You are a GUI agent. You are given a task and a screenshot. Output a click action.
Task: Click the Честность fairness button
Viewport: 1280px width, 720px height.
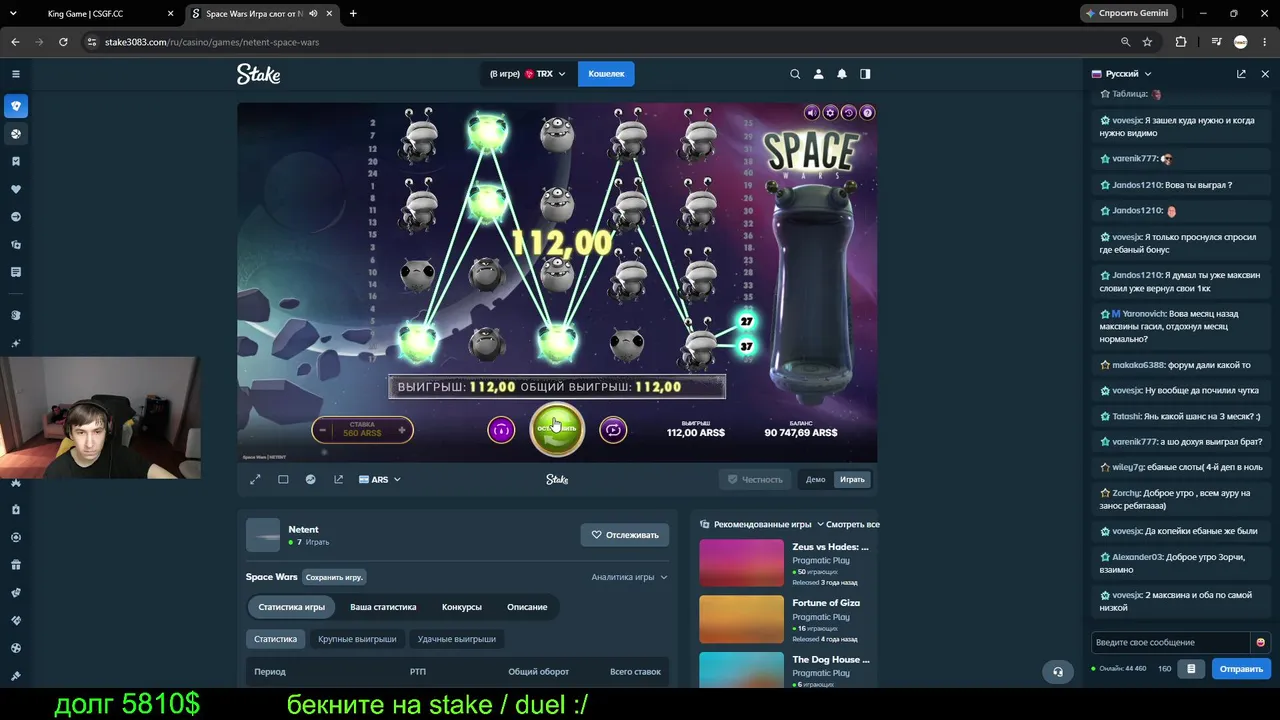(755, 480)
